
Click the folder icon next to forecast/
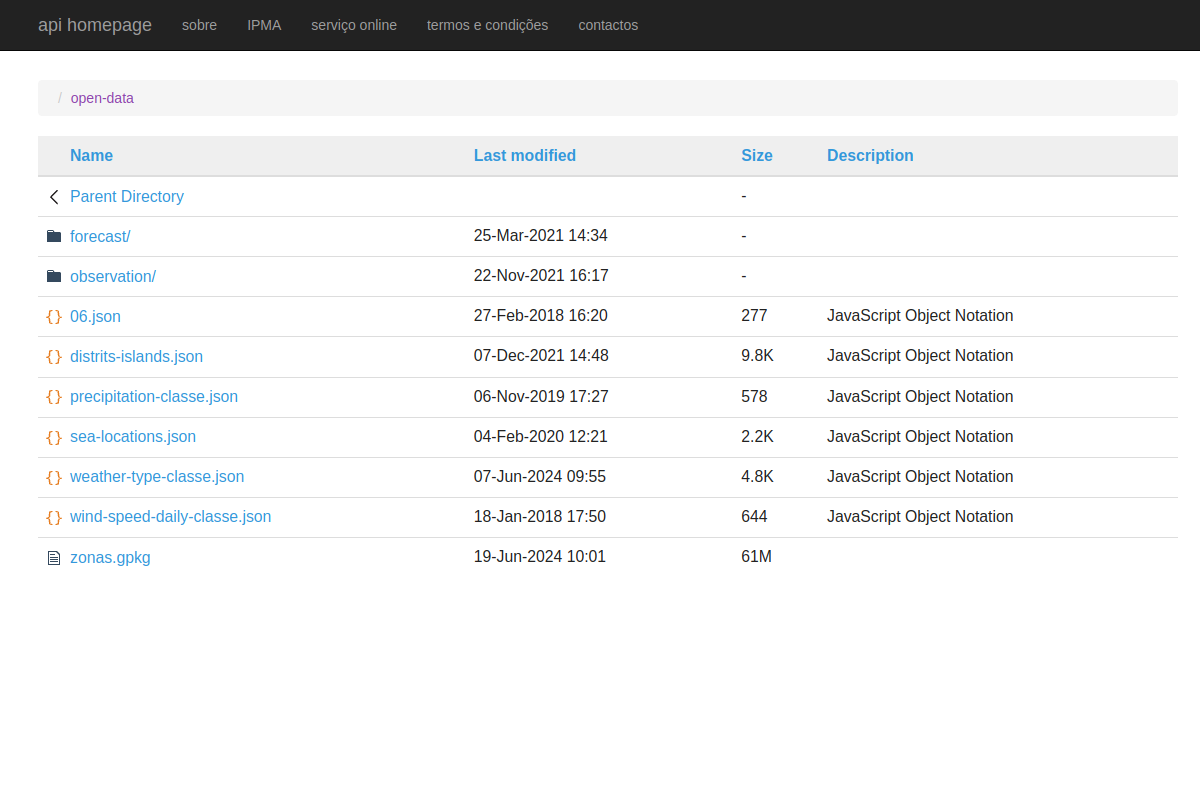[54, 236]
